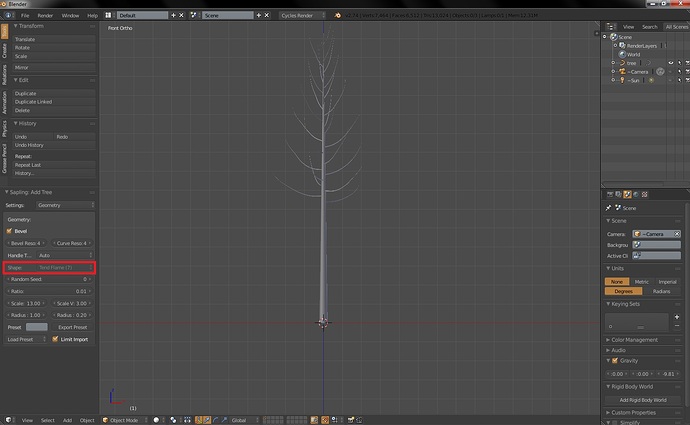Click the Mirror button
The height and width of the screenshot is (425, 690).
click(54, 67)
